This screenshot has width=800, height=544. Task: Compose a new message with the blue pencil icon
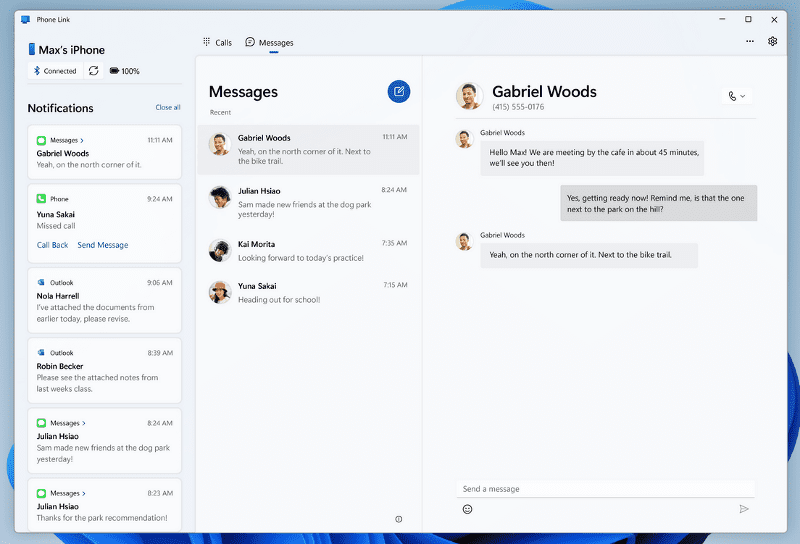(398, 91)
